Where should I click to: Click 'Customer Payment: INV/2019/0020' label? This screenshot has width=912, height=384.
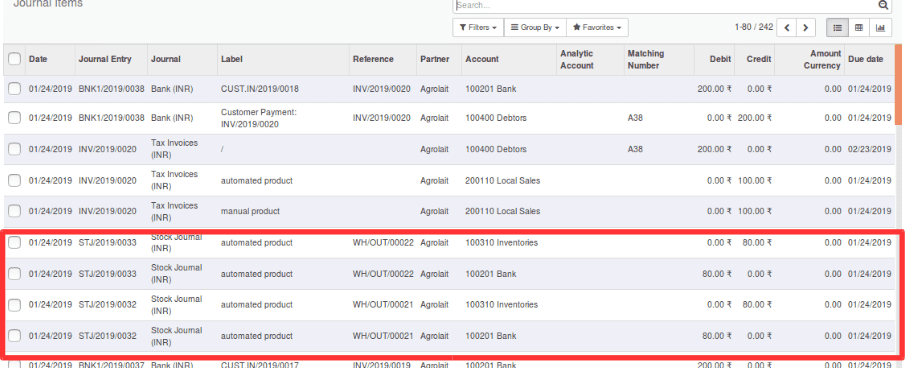coord(259,118)
